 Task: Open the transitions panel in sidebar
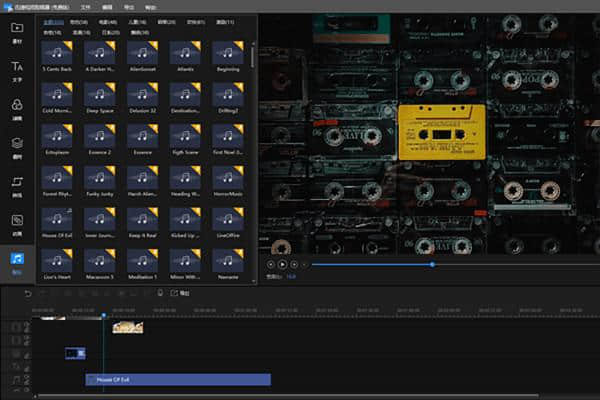pos(16,184)
